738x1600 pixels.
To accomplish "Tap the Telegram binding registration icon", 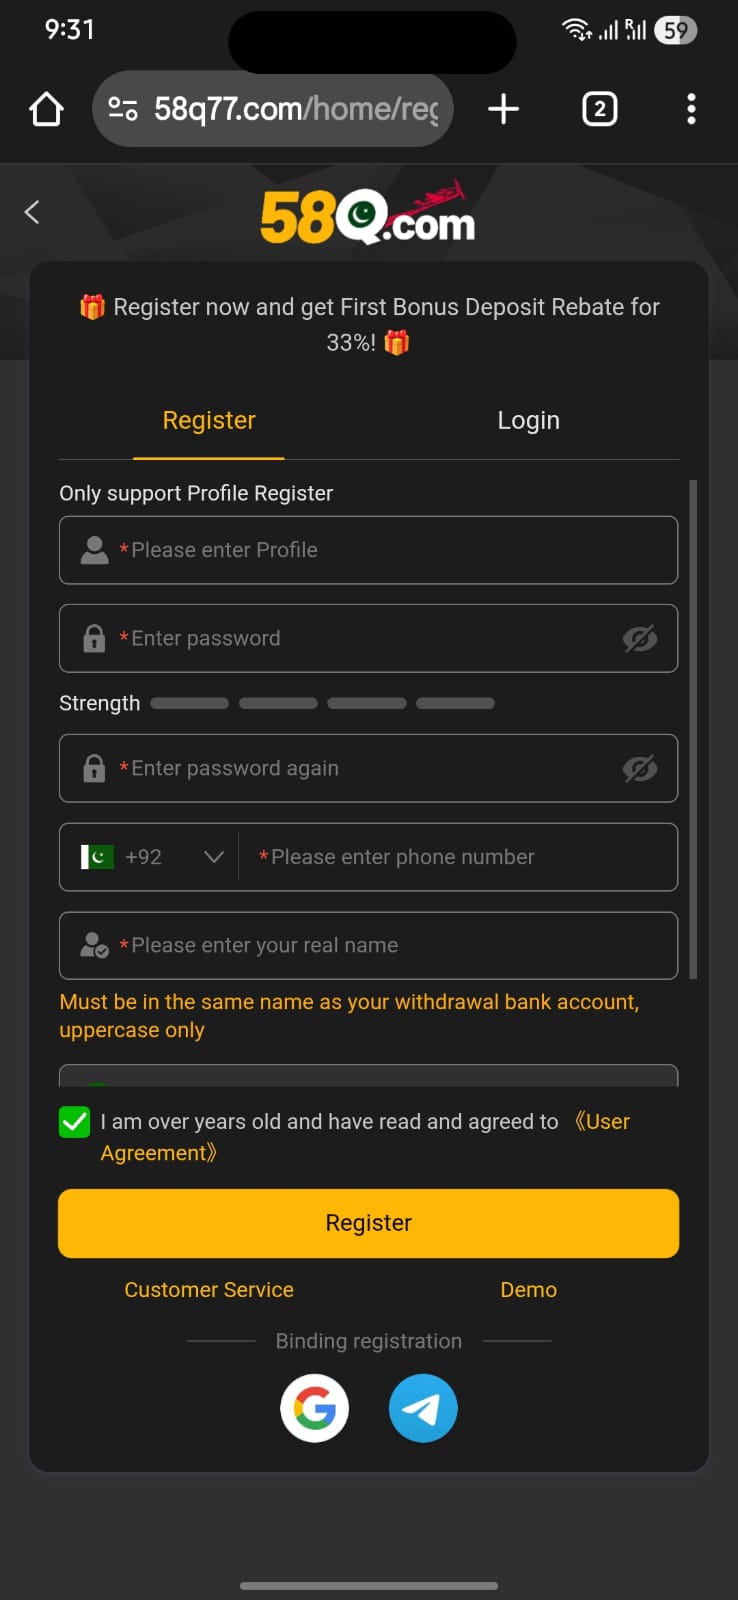I will point(422,1408).
